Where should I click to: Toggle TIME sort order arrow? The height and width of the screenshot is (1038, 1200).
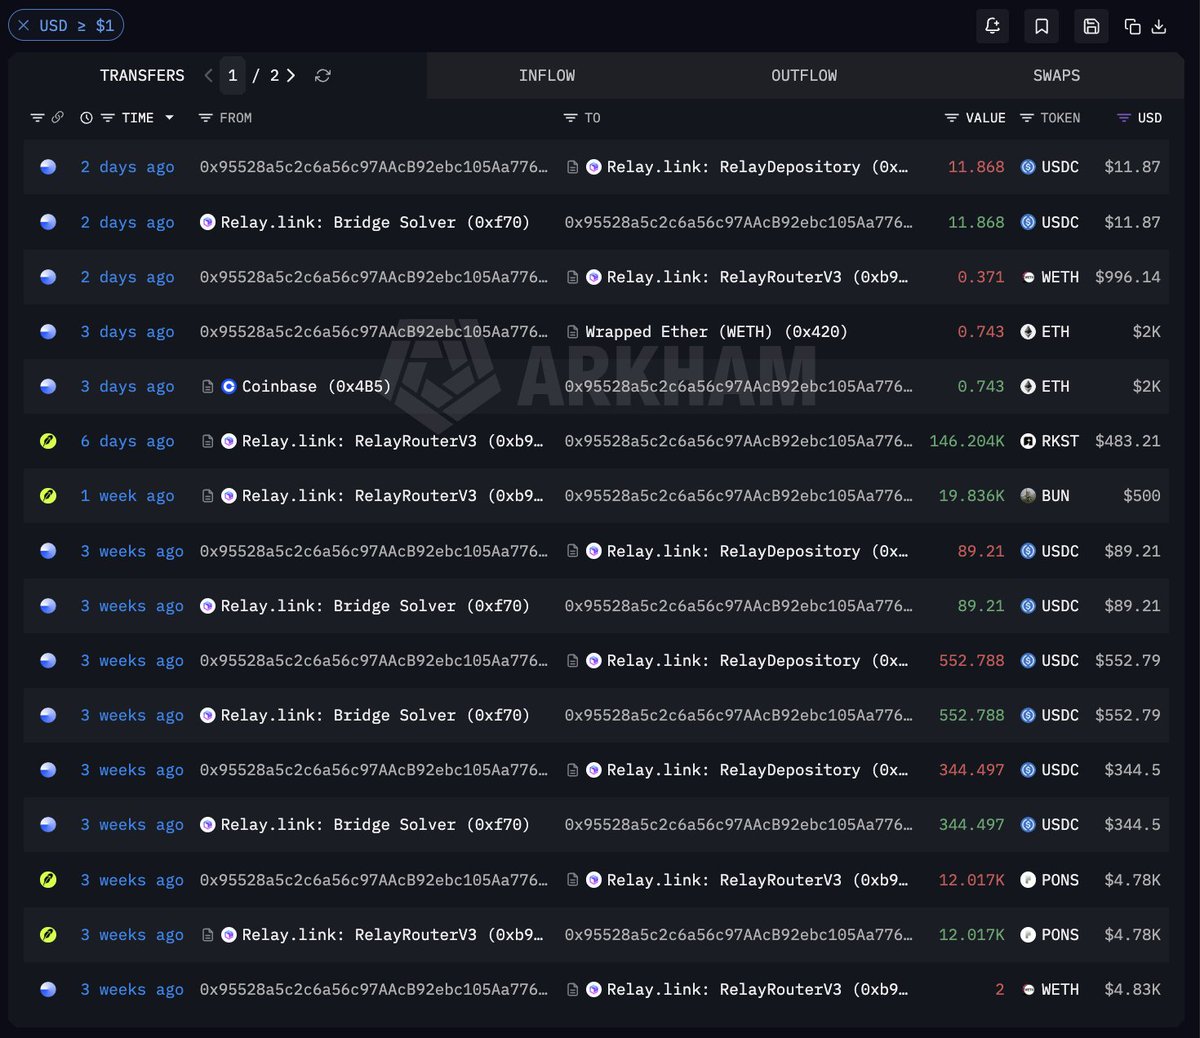[x=169, y=118]
